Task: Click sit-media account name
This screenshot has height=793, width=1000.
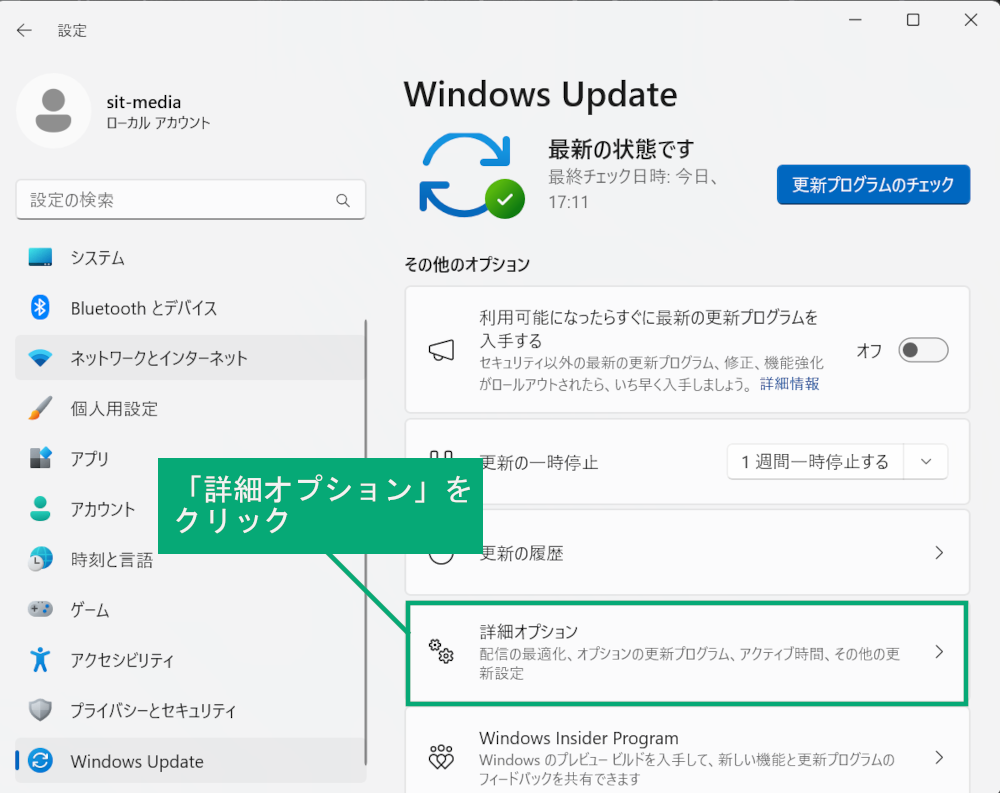Action: coord(143,102)
